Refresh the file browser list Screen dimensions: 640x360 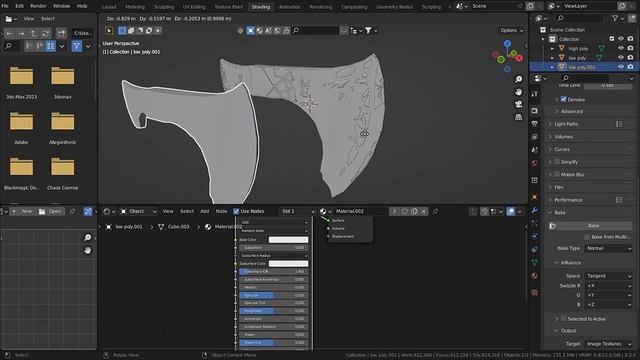46,33
